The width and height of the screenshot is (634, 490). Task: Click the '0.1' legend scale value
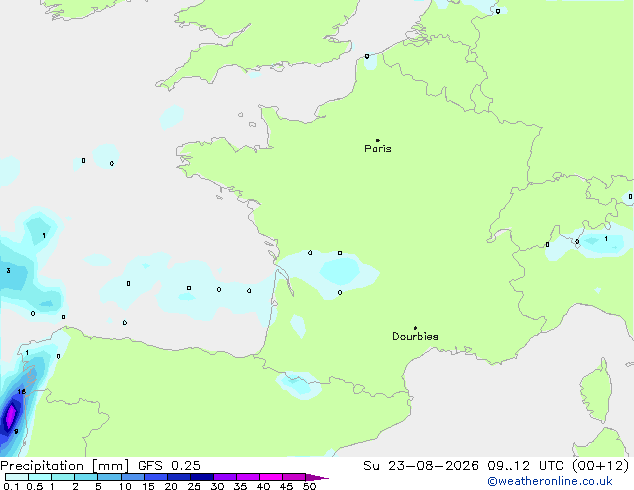(11, 486)
